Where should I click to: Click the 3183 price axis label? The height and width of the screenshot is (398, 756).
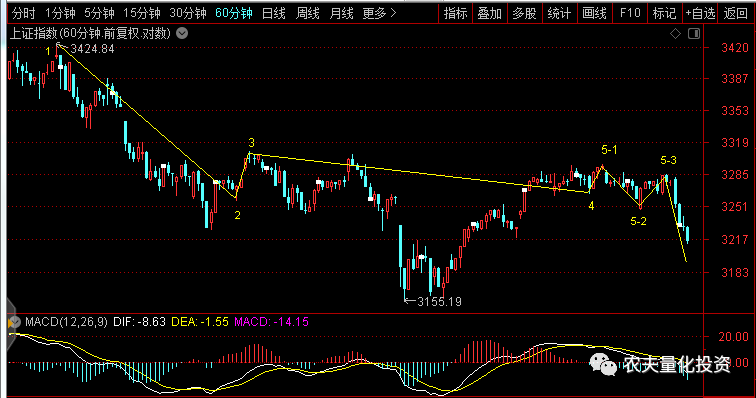735,272
